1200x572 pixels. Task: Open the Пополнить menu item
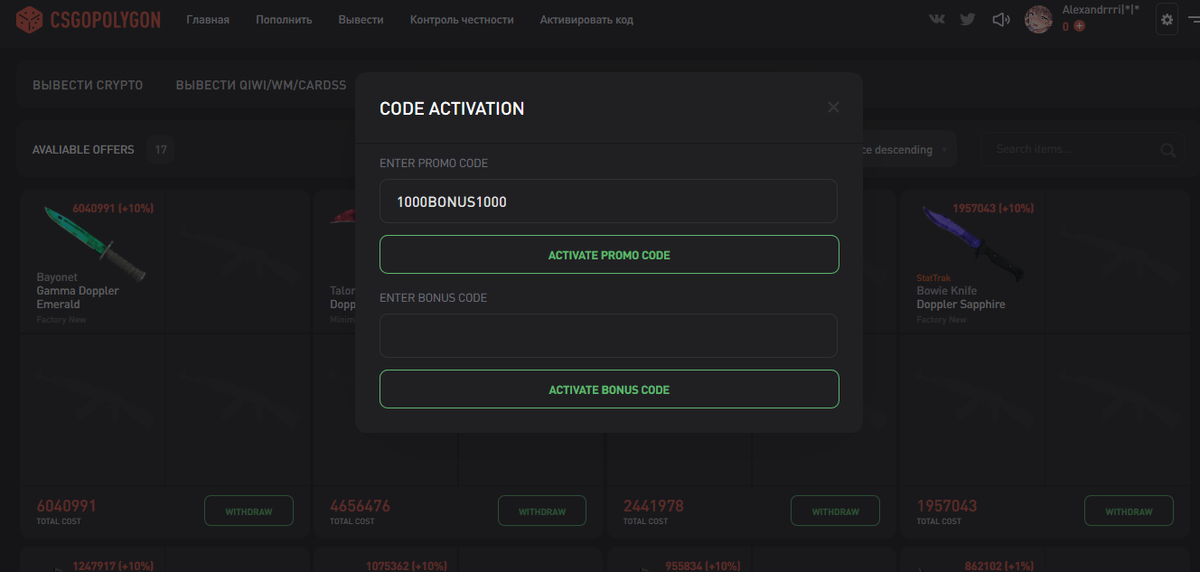284,19
